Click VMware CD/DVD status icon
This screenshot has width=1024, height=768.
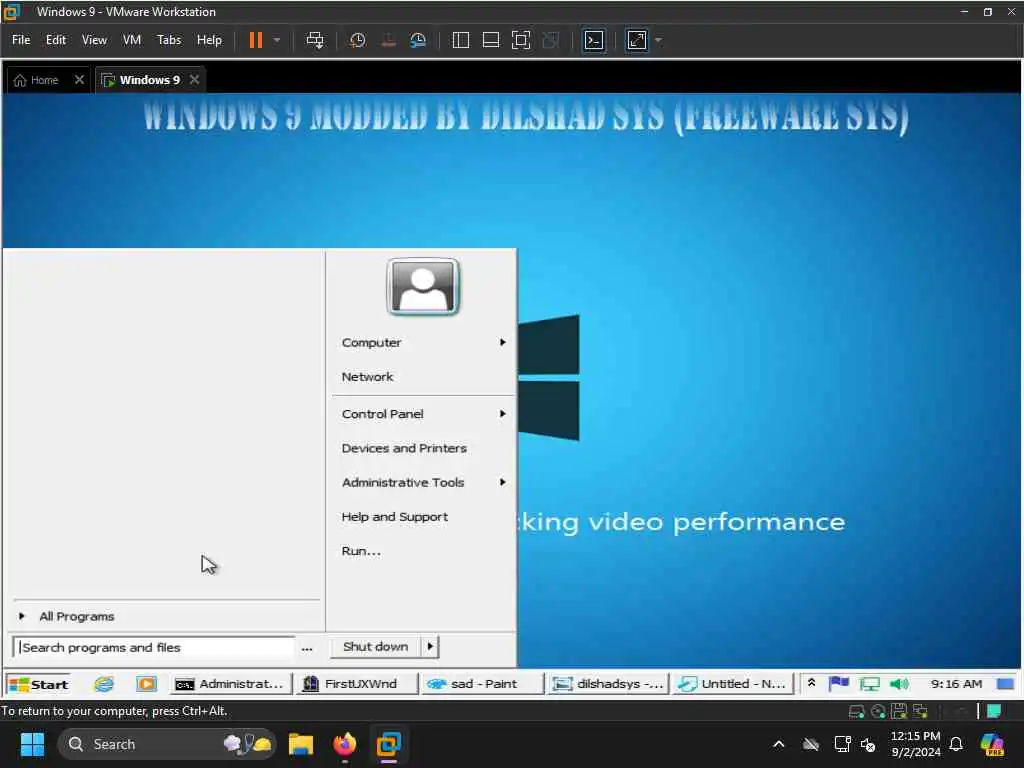[878, 711]
